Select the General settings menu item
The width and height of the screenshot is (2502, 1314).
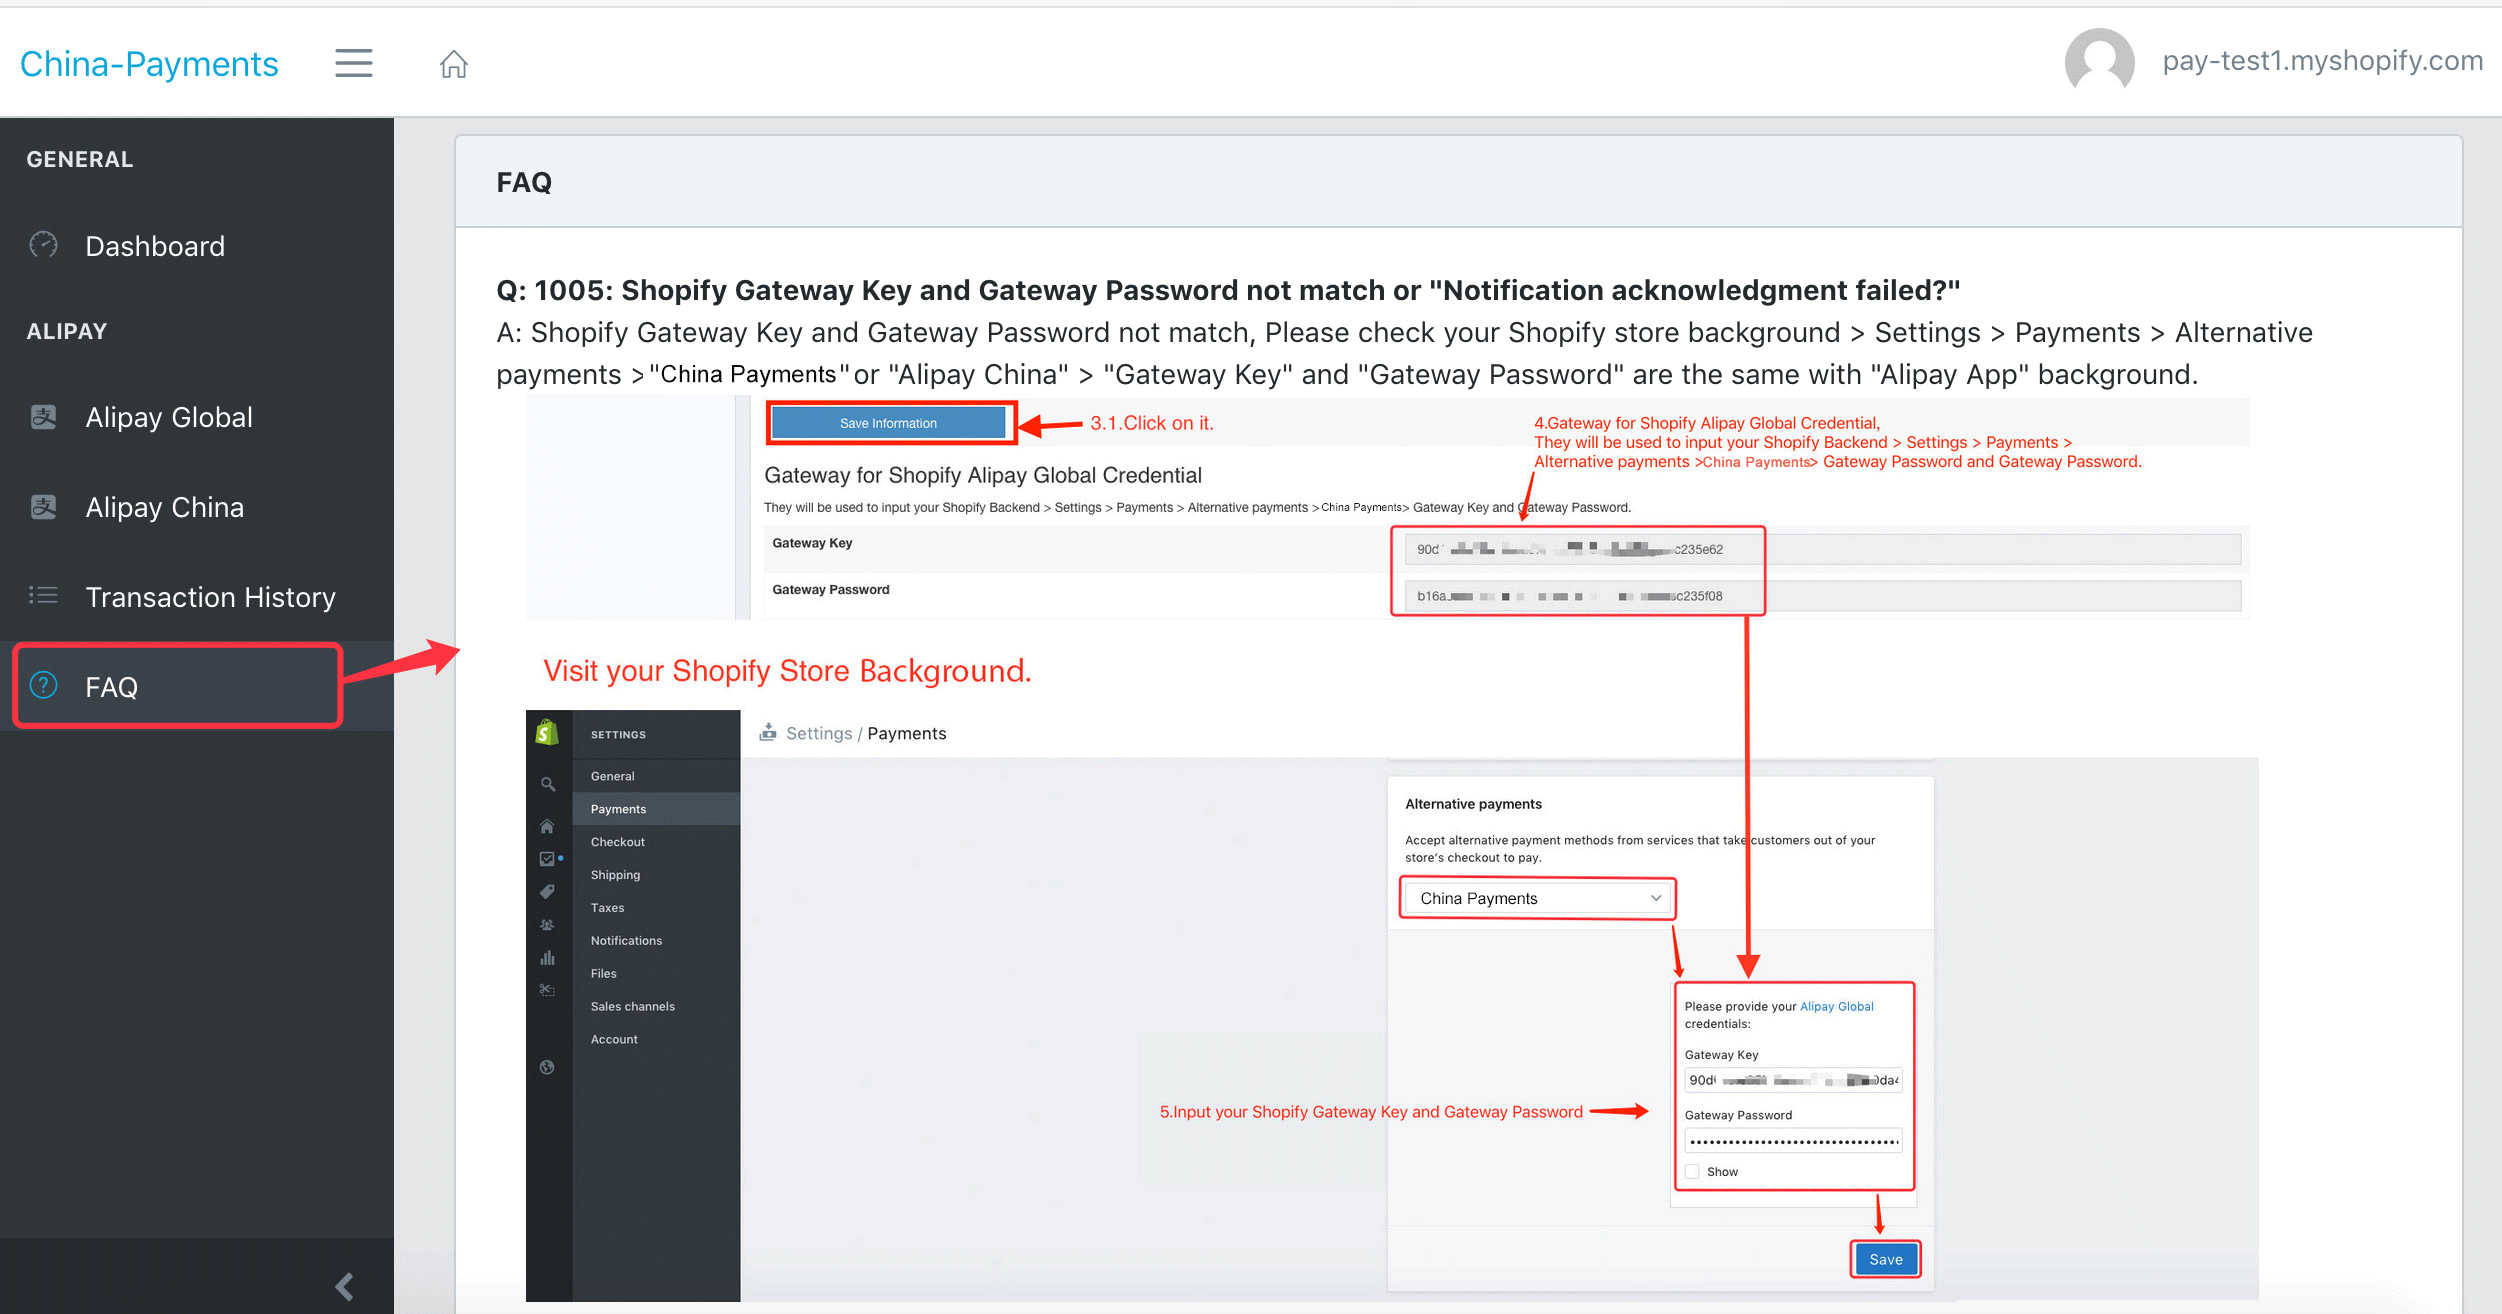(612, 776)
